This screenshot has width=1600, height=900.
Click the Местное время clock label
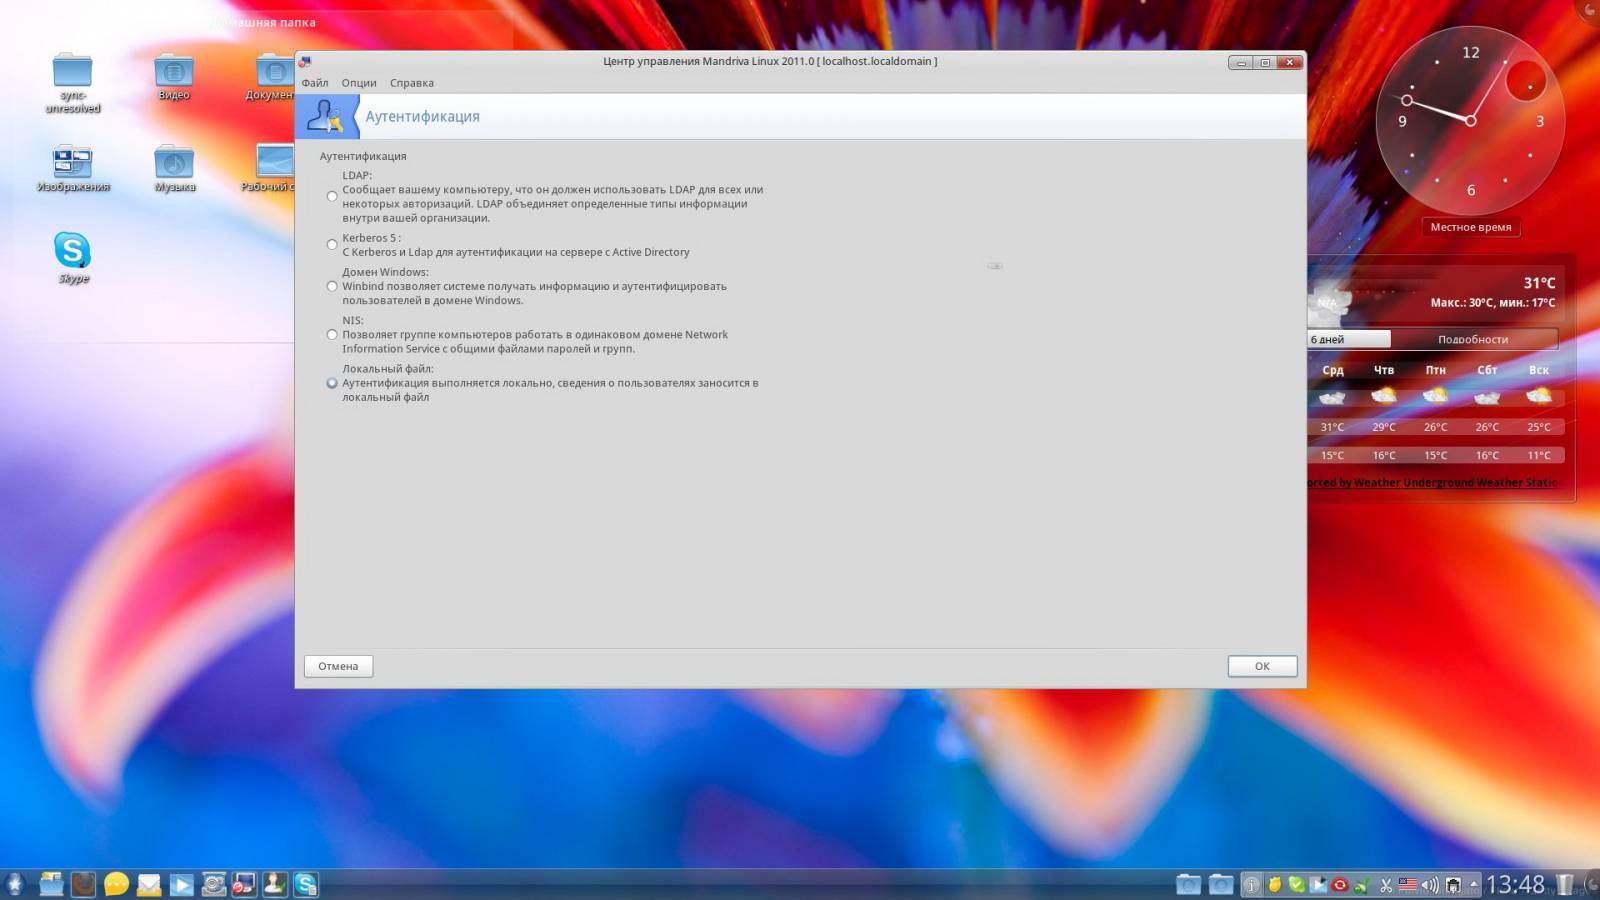[x=1470, y=227]
